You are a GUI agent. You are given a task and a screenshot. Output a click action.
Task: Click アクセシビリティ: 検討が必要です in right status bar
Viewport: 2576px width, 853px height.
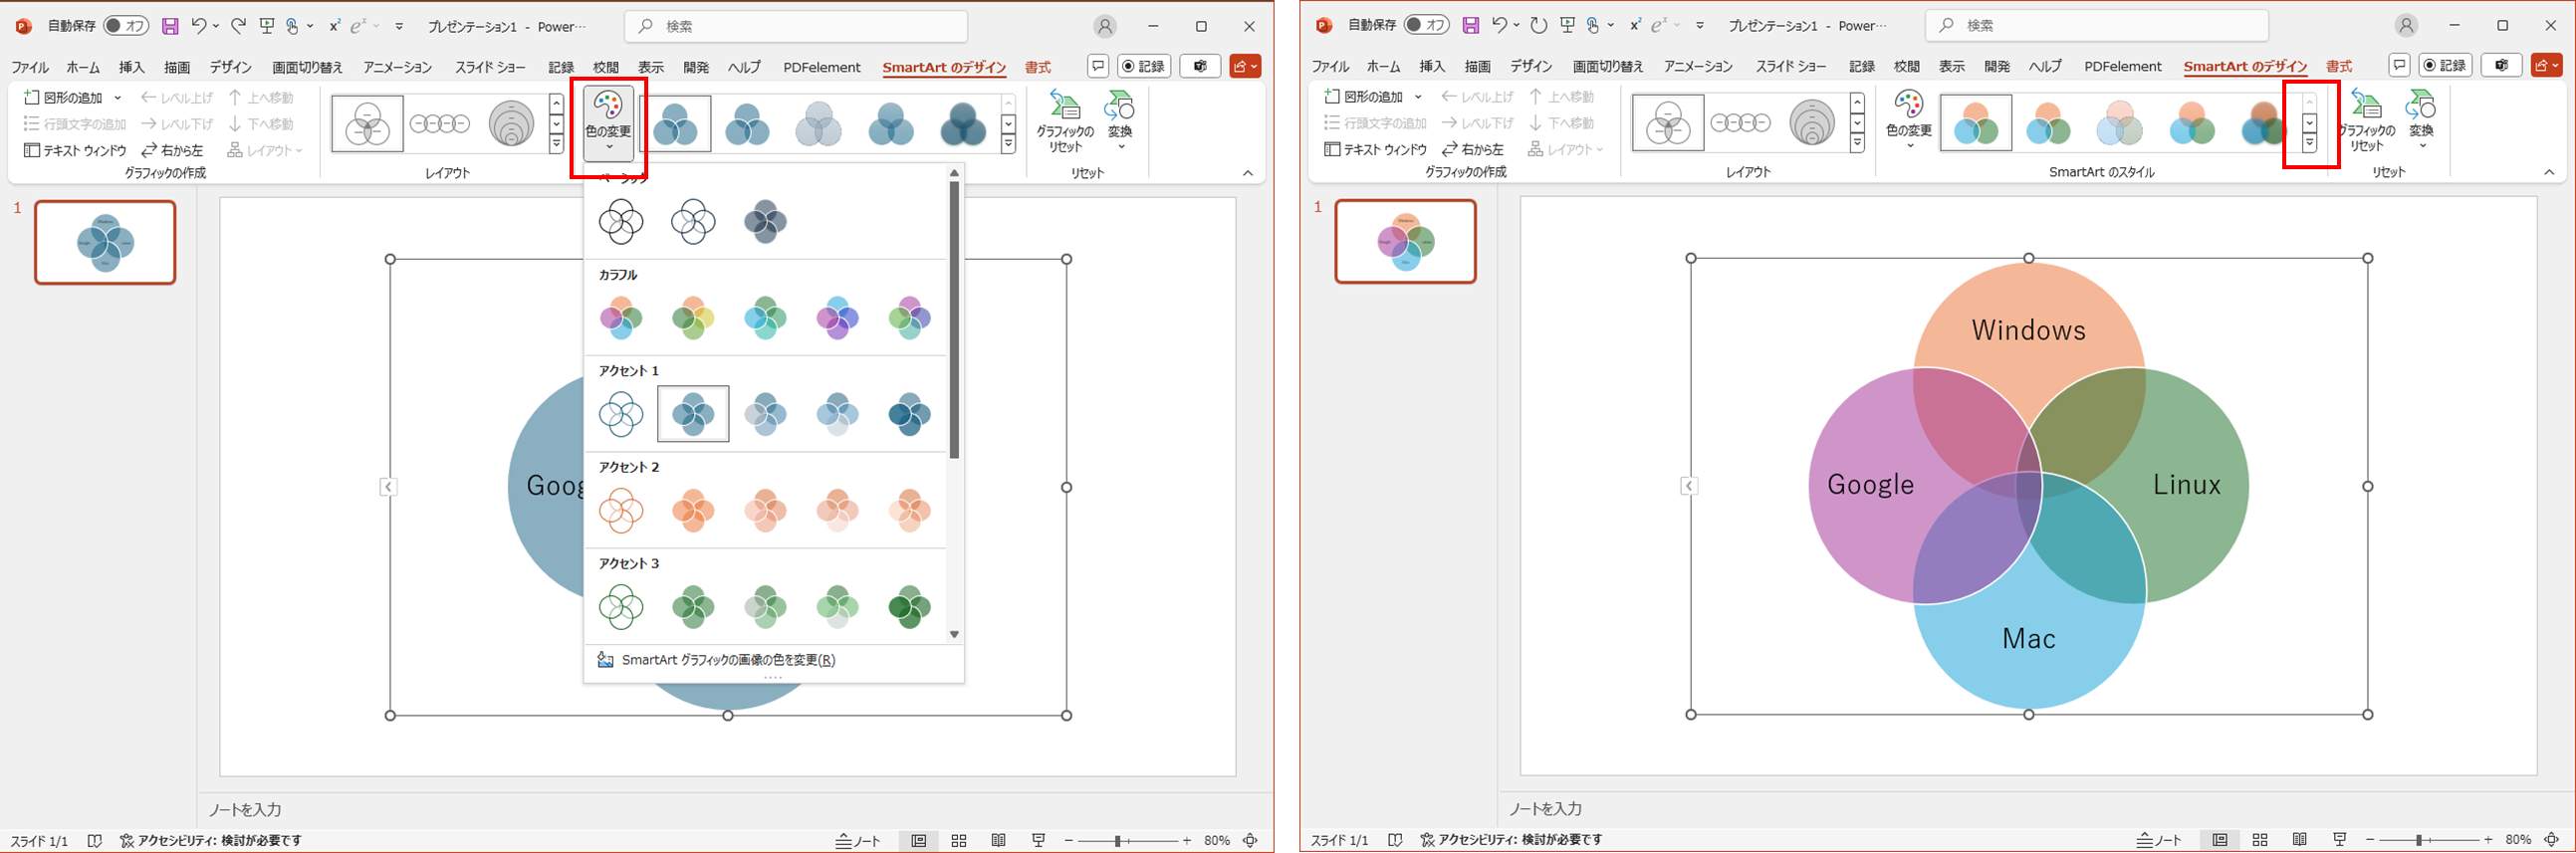pyautogui.click(x=1511, y=840)
